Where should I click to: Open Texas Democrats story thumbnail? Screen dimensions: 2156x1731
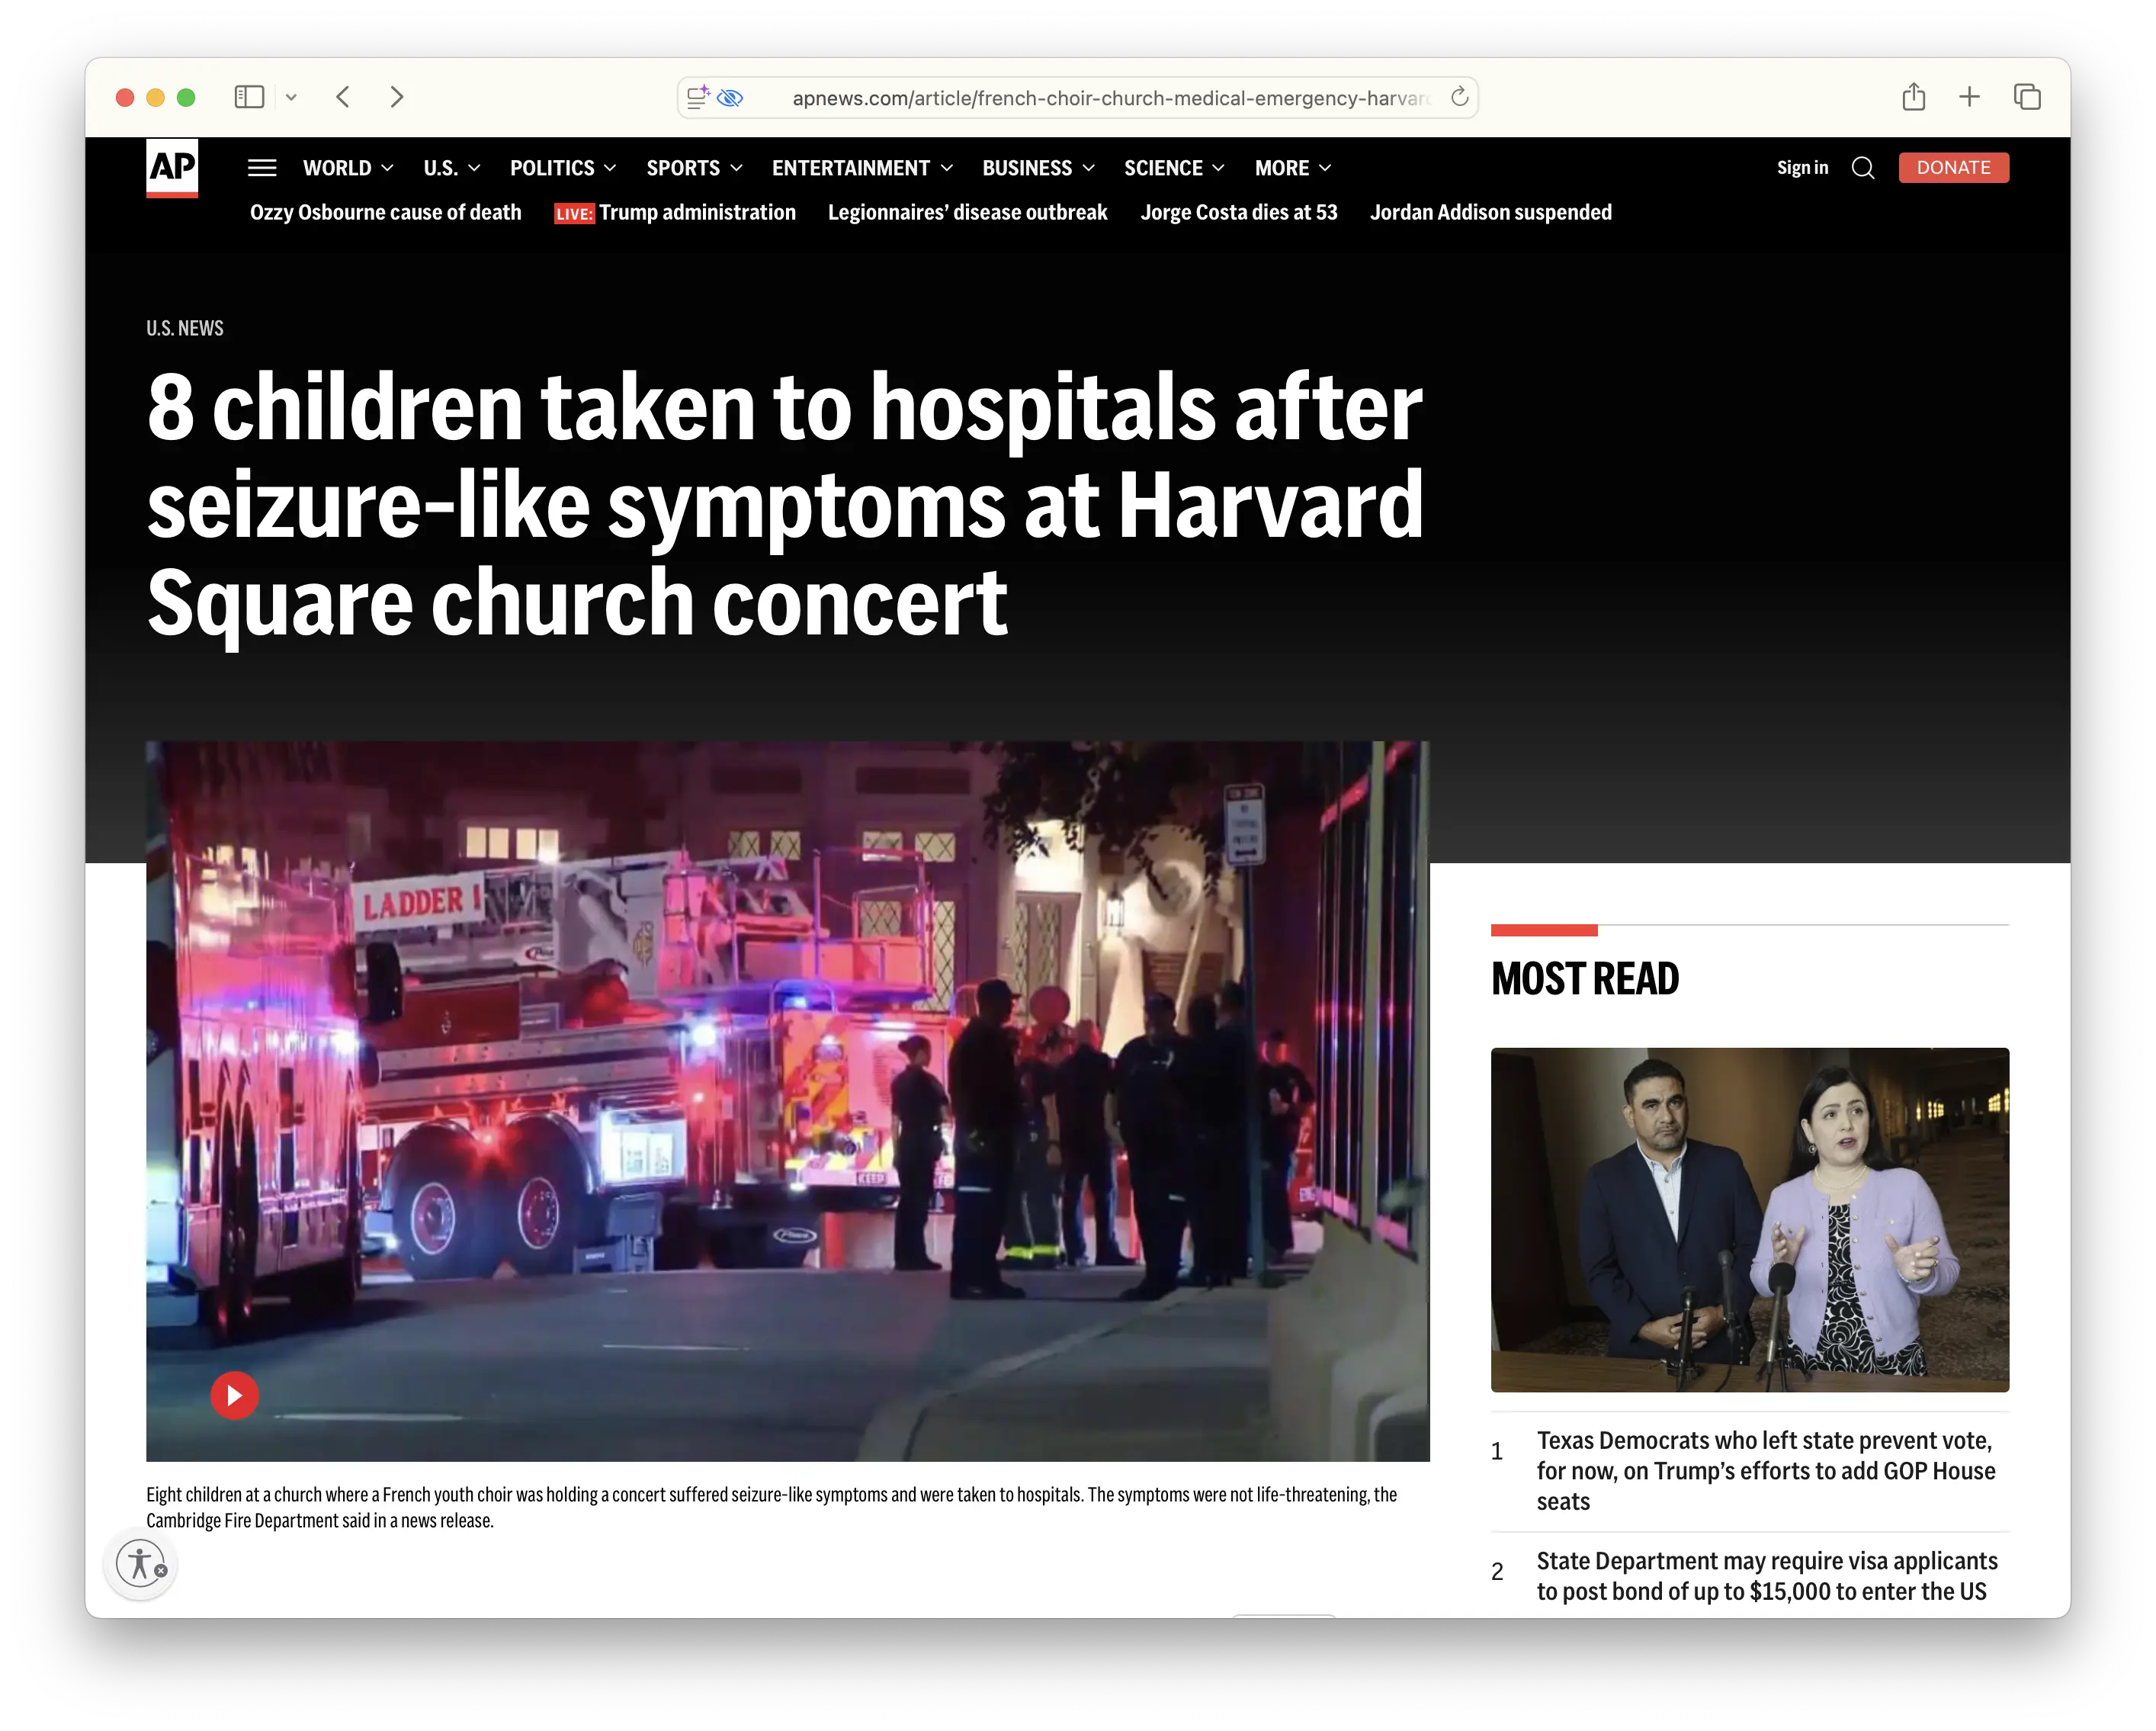click(1750, 1220)
